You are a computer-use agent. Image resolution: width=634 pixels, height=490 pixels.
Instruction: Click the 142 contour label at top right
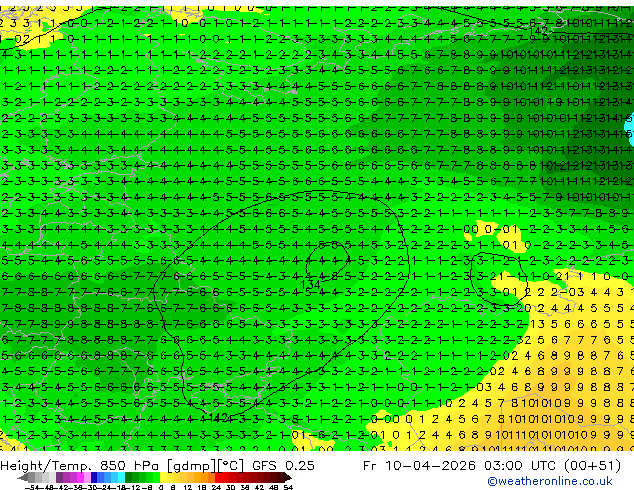click(538, 31)
